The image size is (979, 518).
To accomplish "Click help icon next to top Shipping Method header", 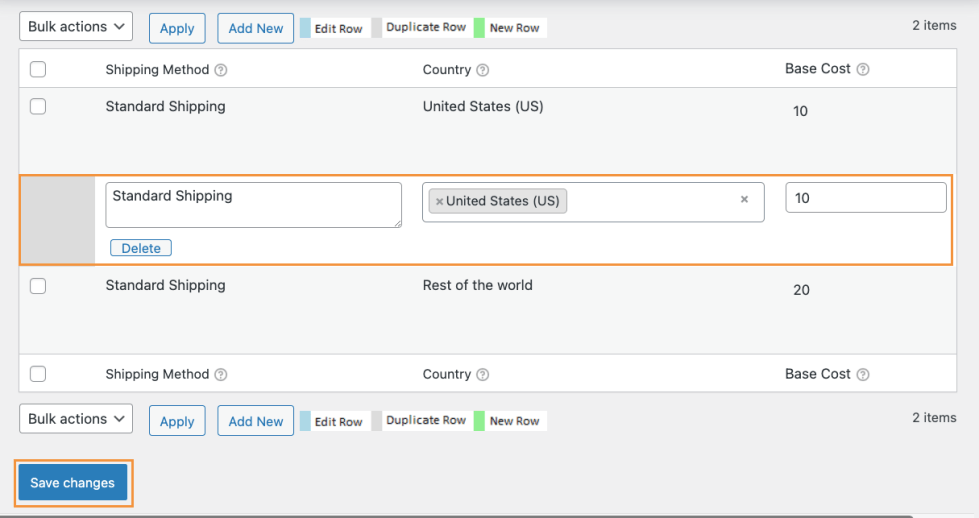I will 221,70.
